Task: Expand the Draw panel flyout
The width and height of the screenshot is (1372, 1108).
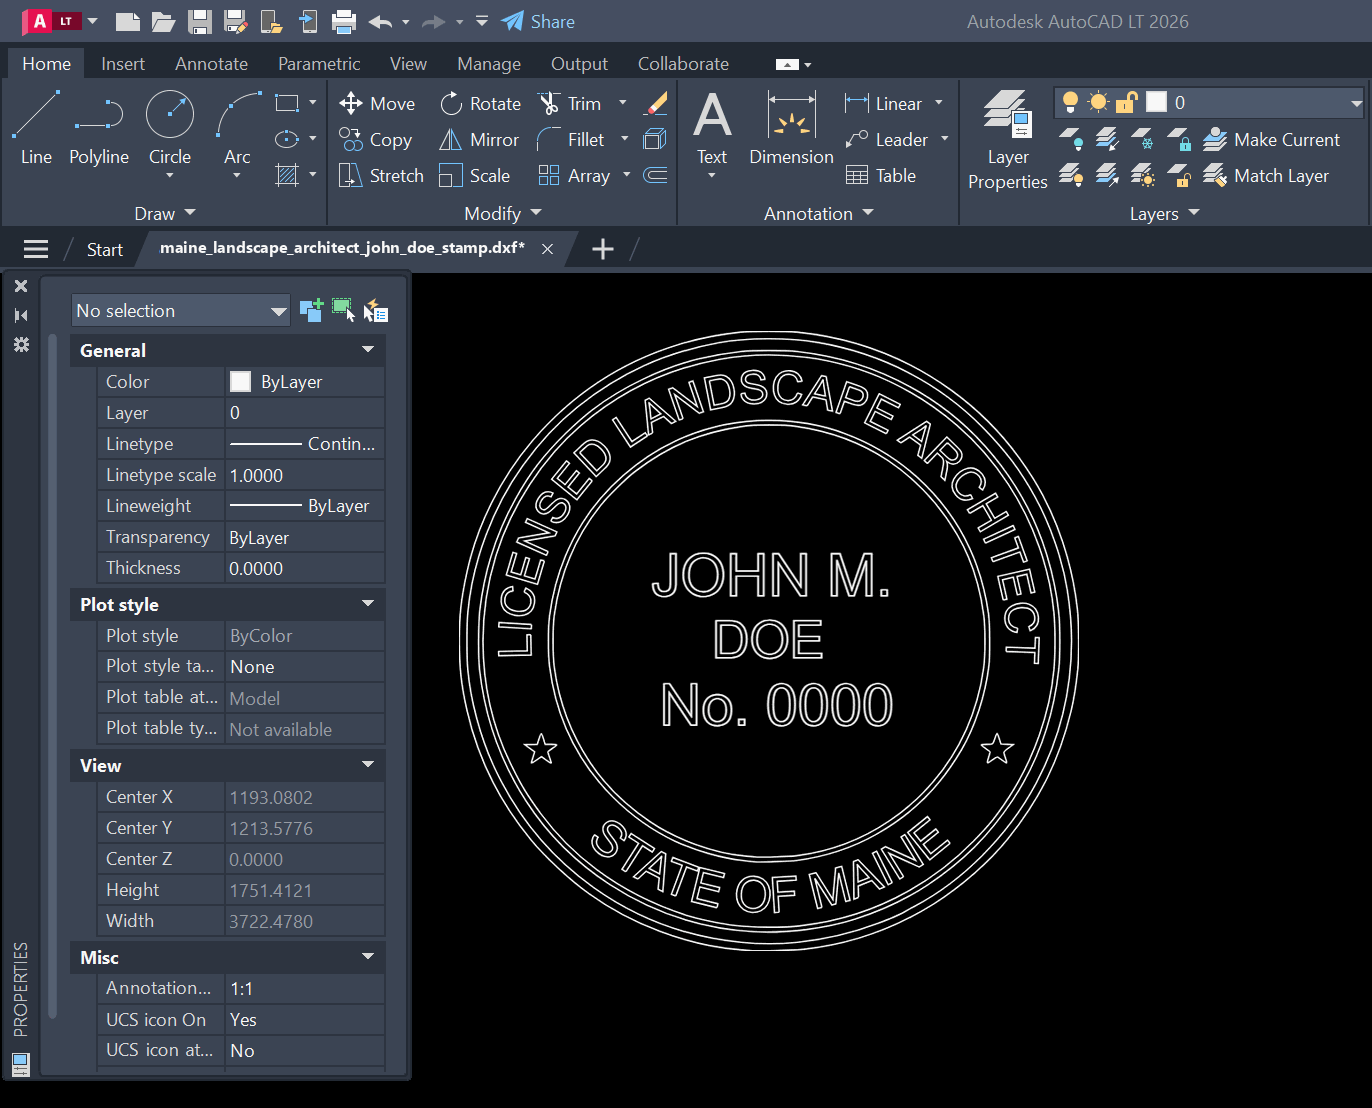Action: click(x=165, y=213)
